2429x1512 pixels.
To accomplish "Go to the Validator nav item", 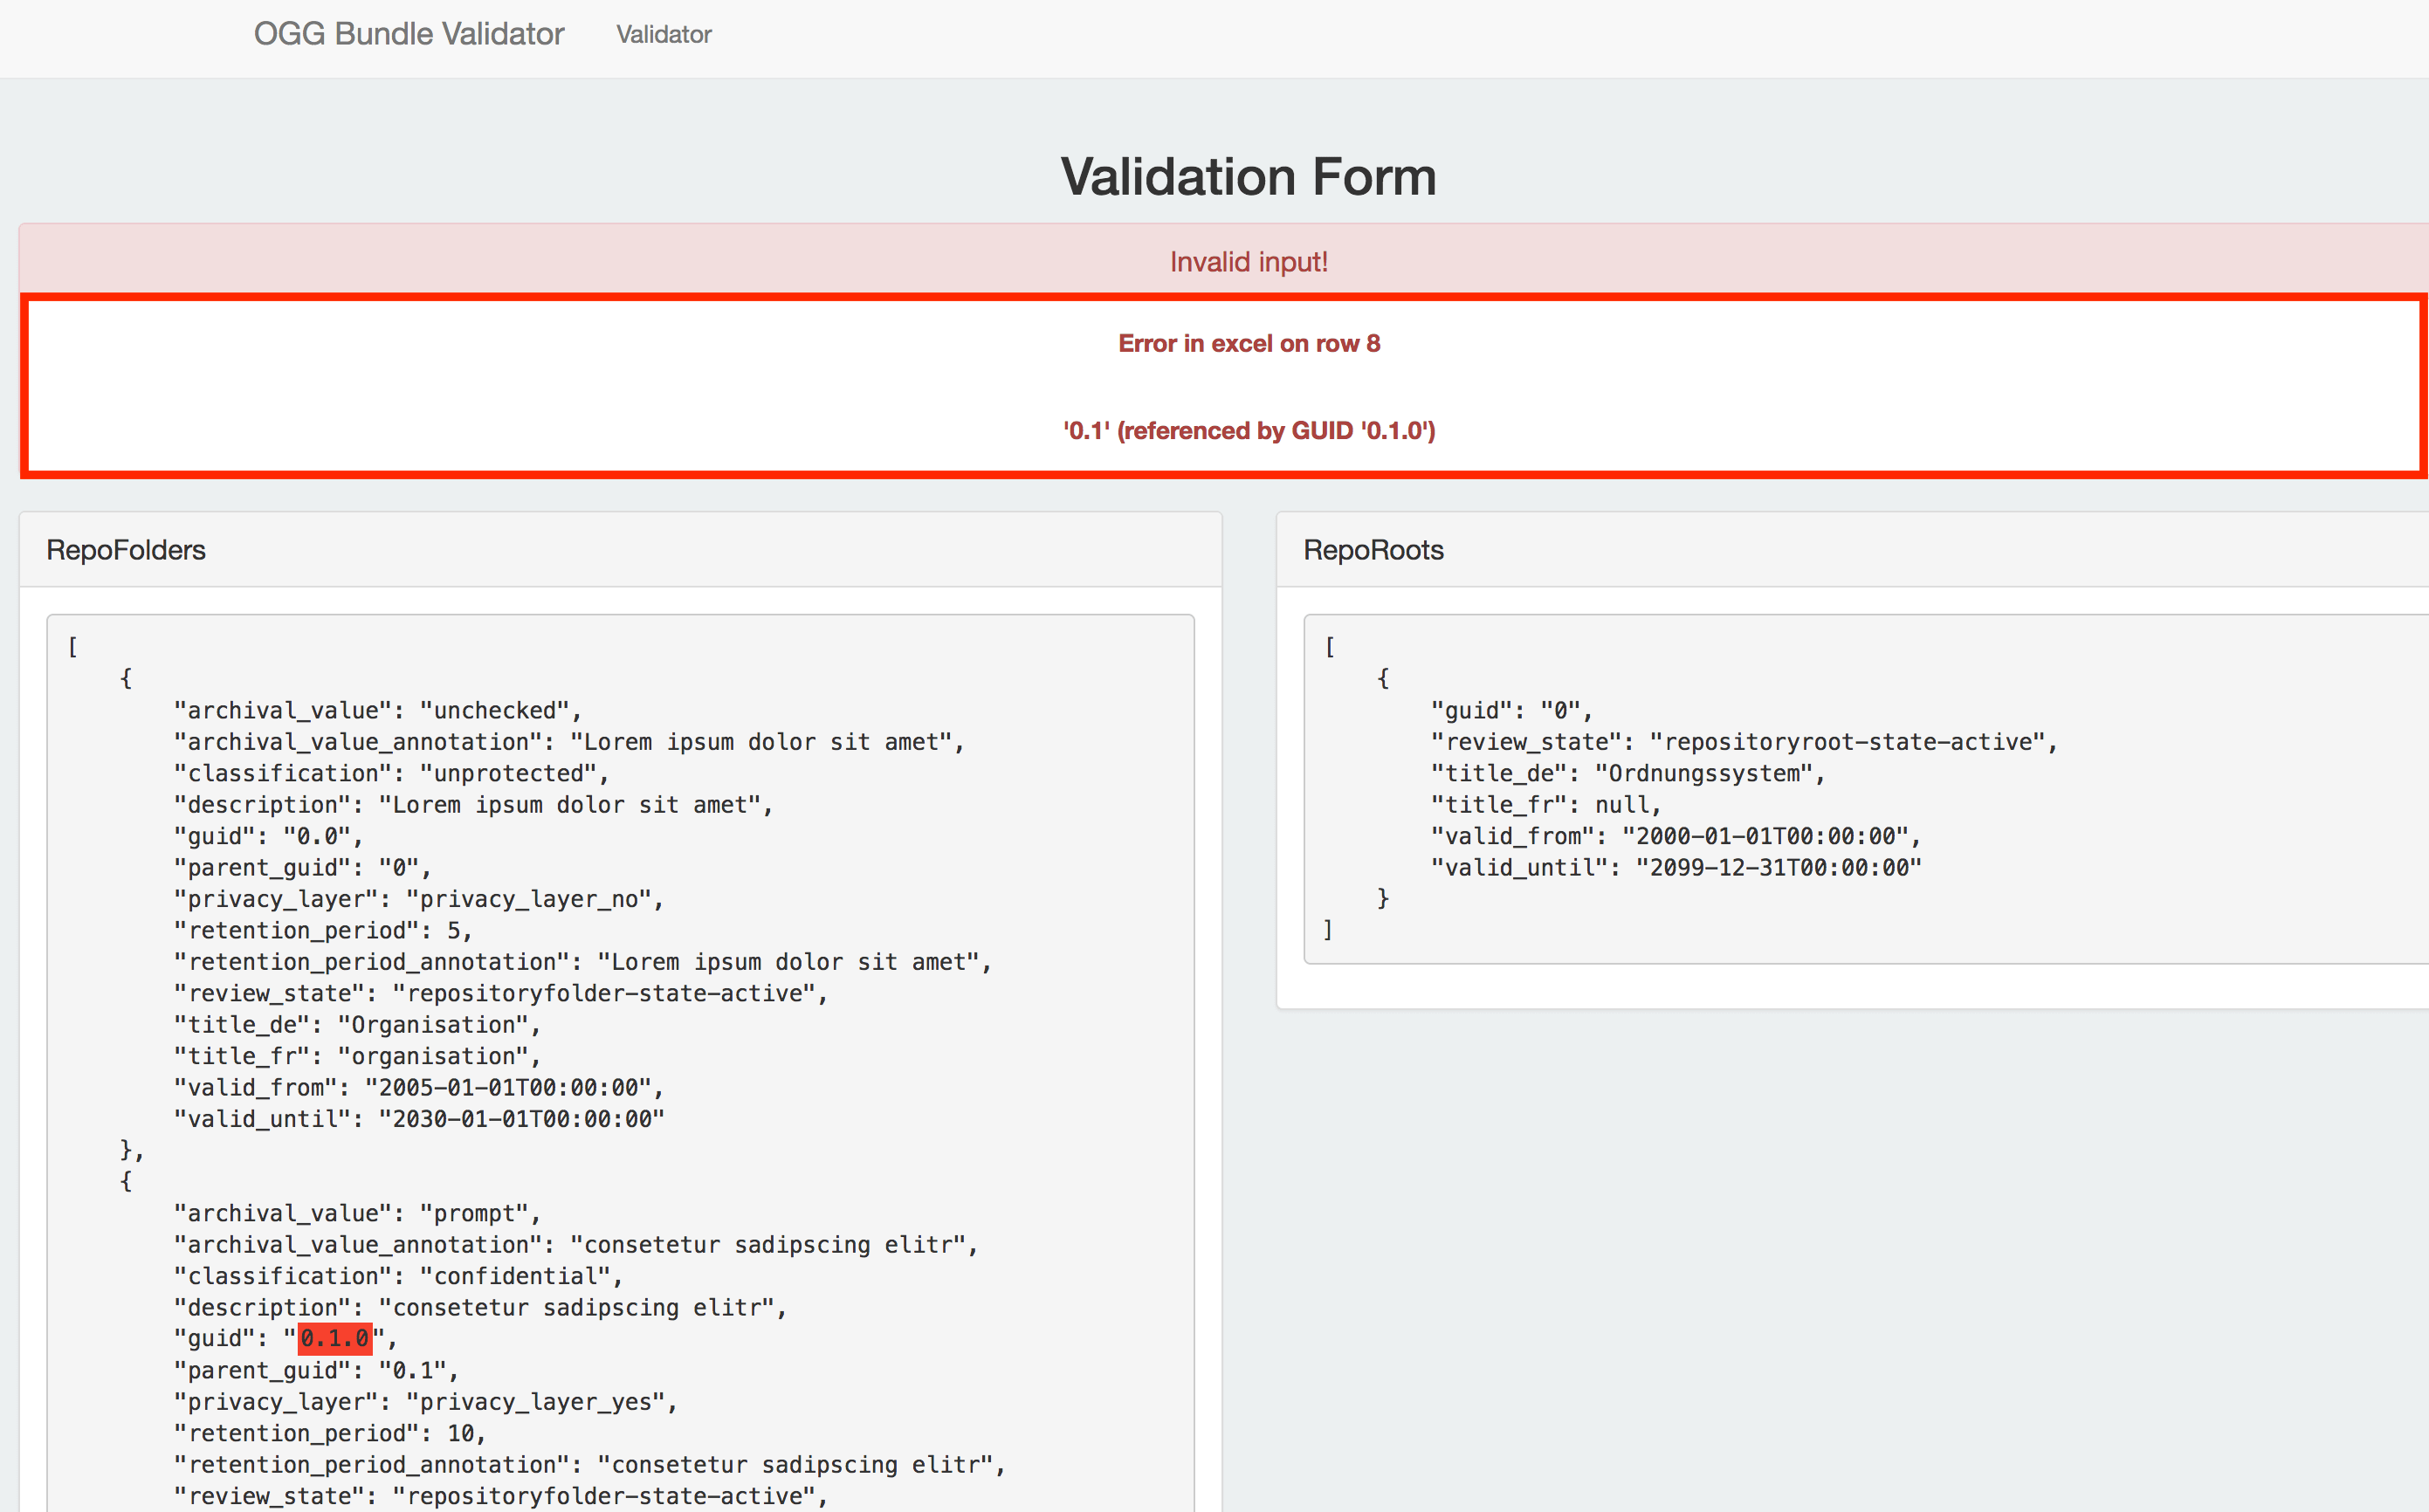I will (664, 35).
